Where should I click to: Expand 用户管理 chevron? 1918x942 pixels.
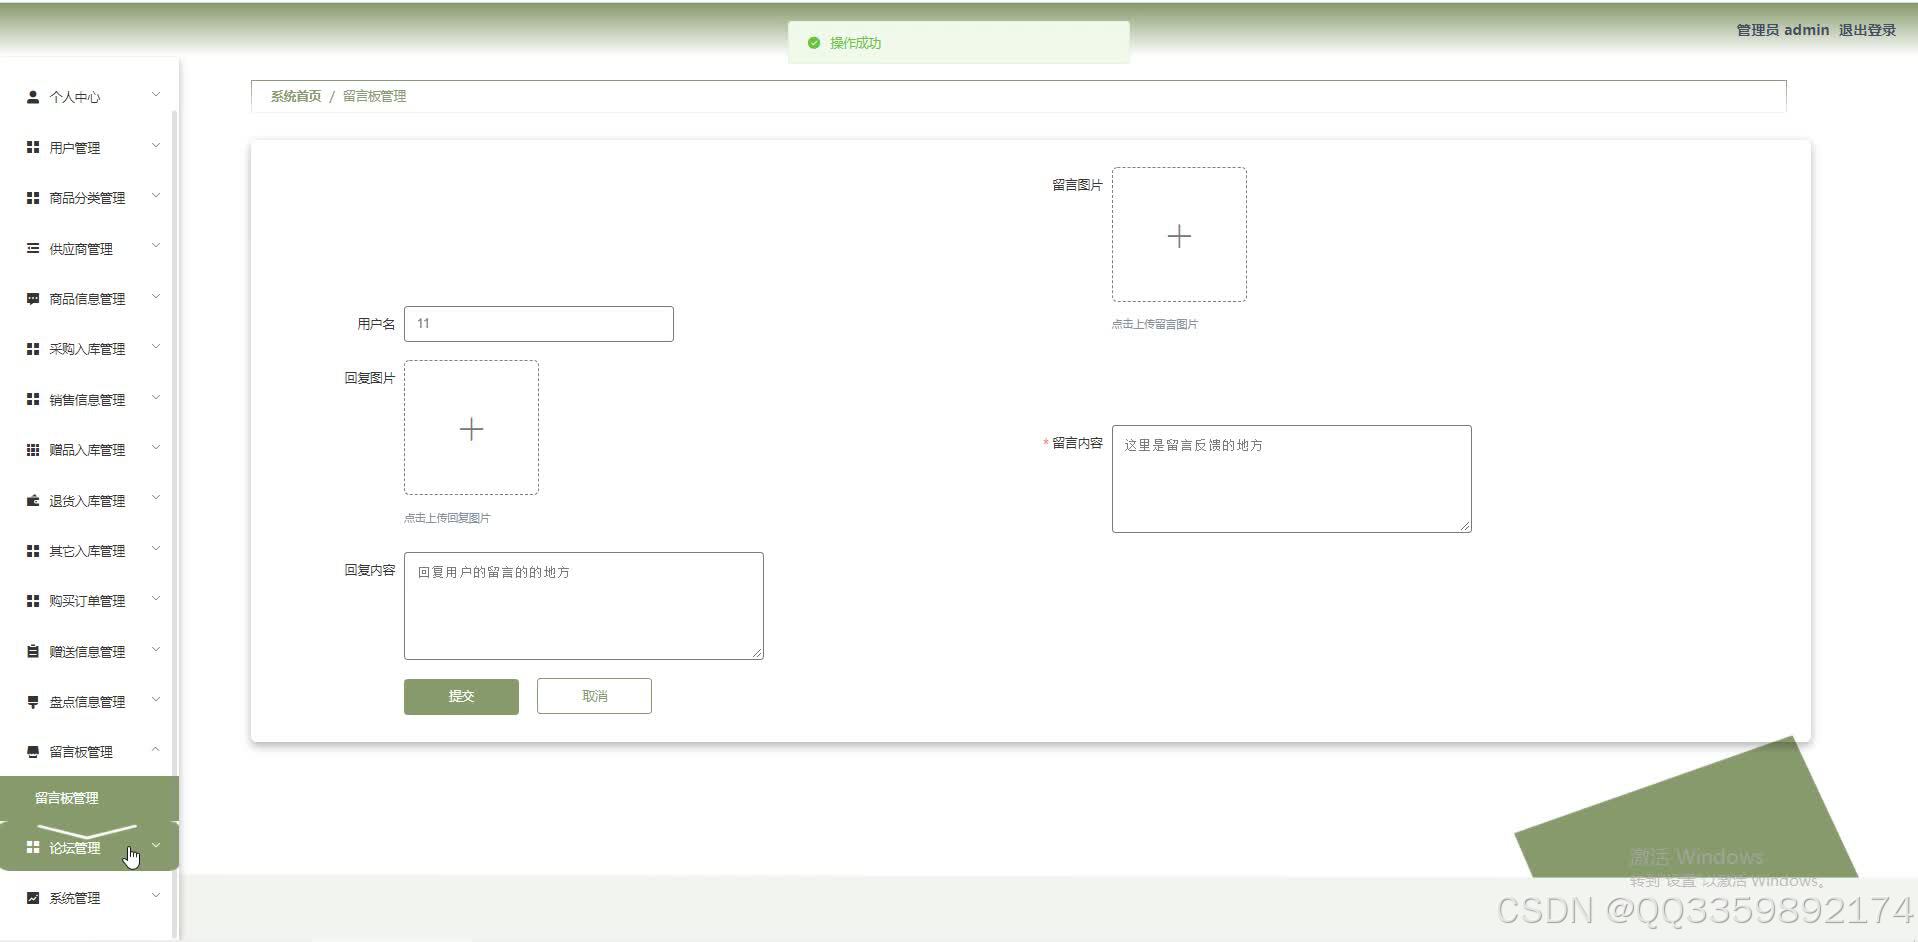coord(156,146)
